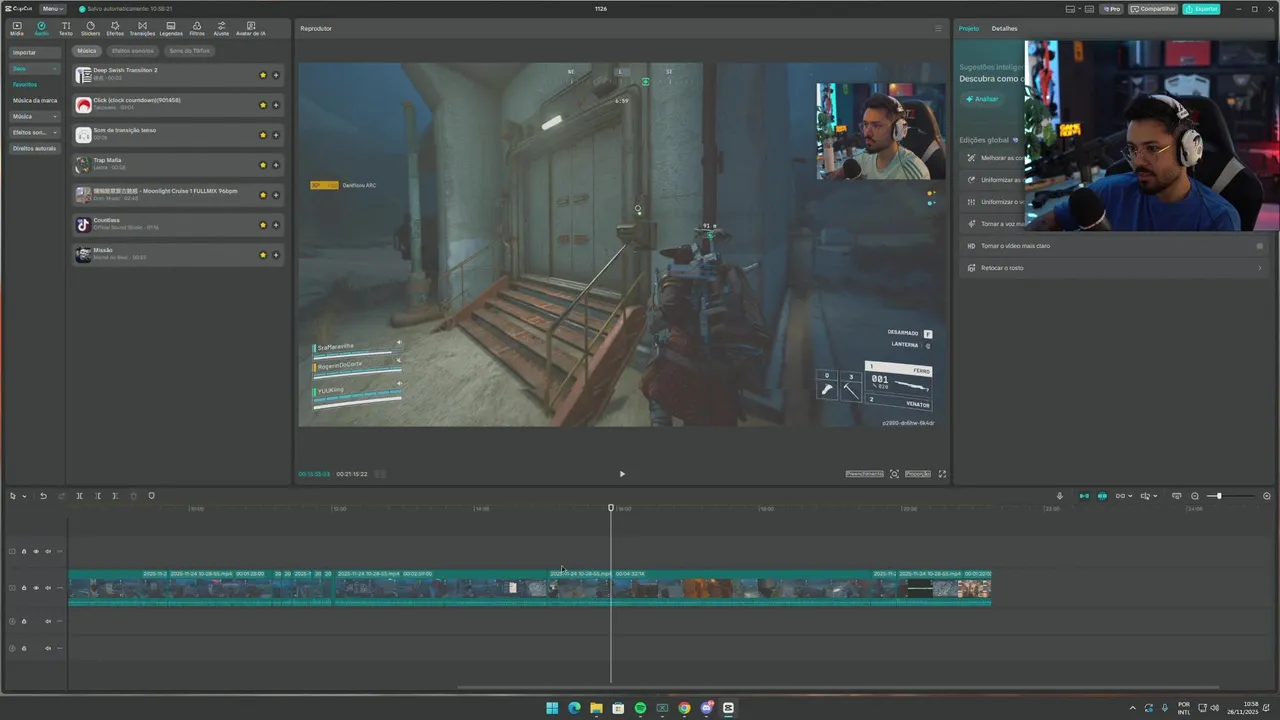
Task: Lock the main video track
Action: tap(24, 588)
